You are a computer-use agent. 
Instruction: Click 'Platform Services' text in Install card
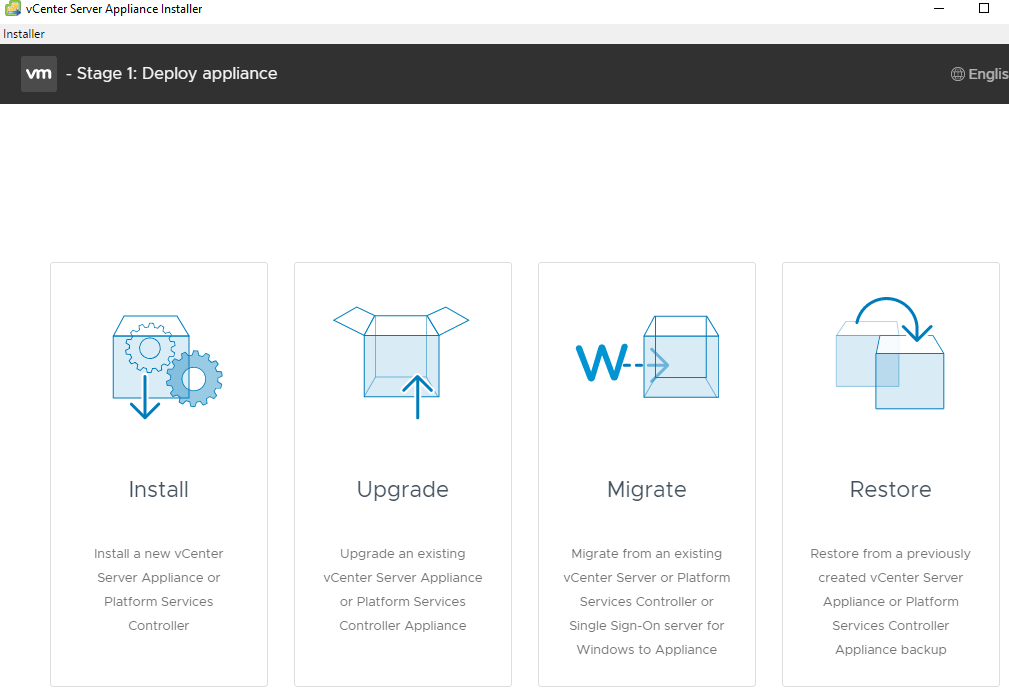158,602
